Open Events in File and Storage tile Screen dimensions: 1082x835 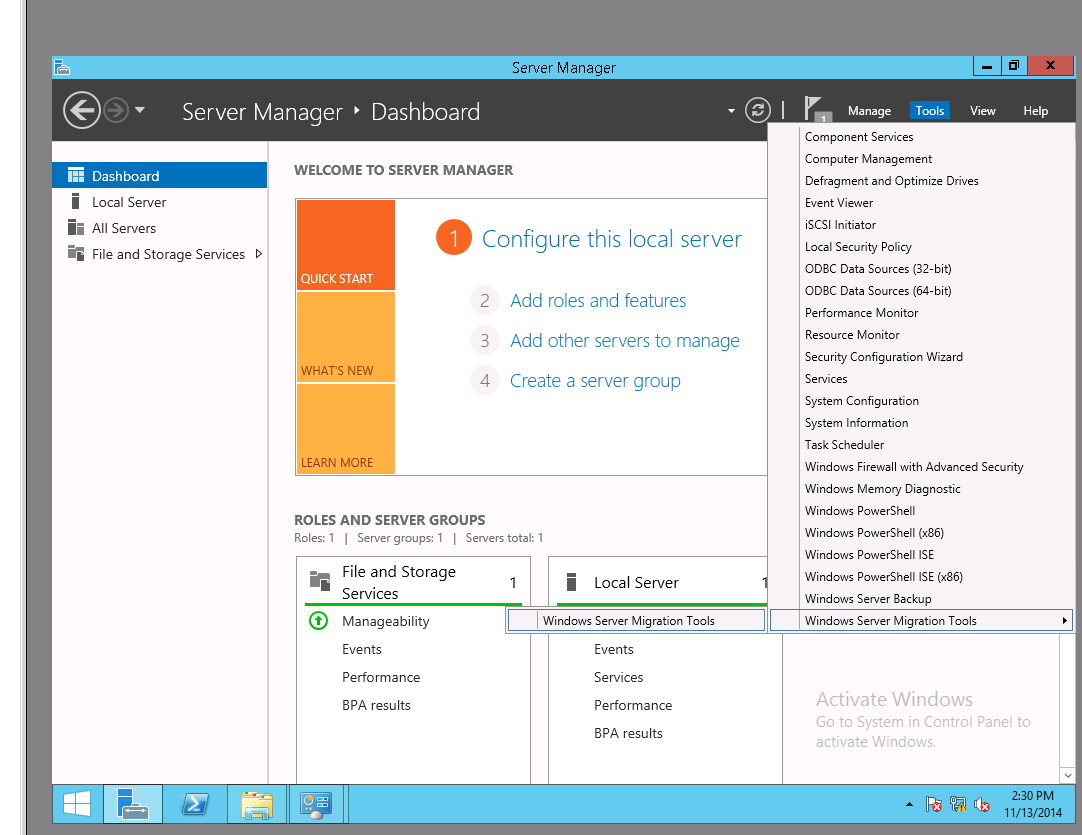[x=362, y=650]
